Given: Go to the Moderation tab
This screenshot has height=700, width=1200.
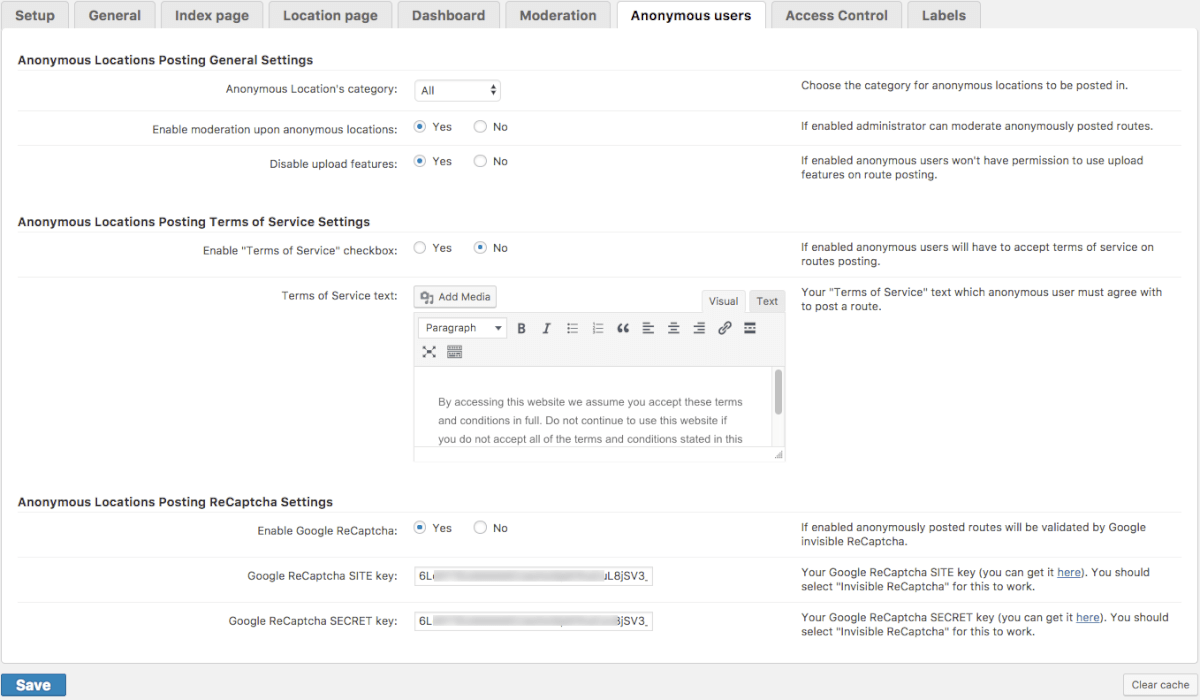Looking at the screenshot, I should pos(558,15).
